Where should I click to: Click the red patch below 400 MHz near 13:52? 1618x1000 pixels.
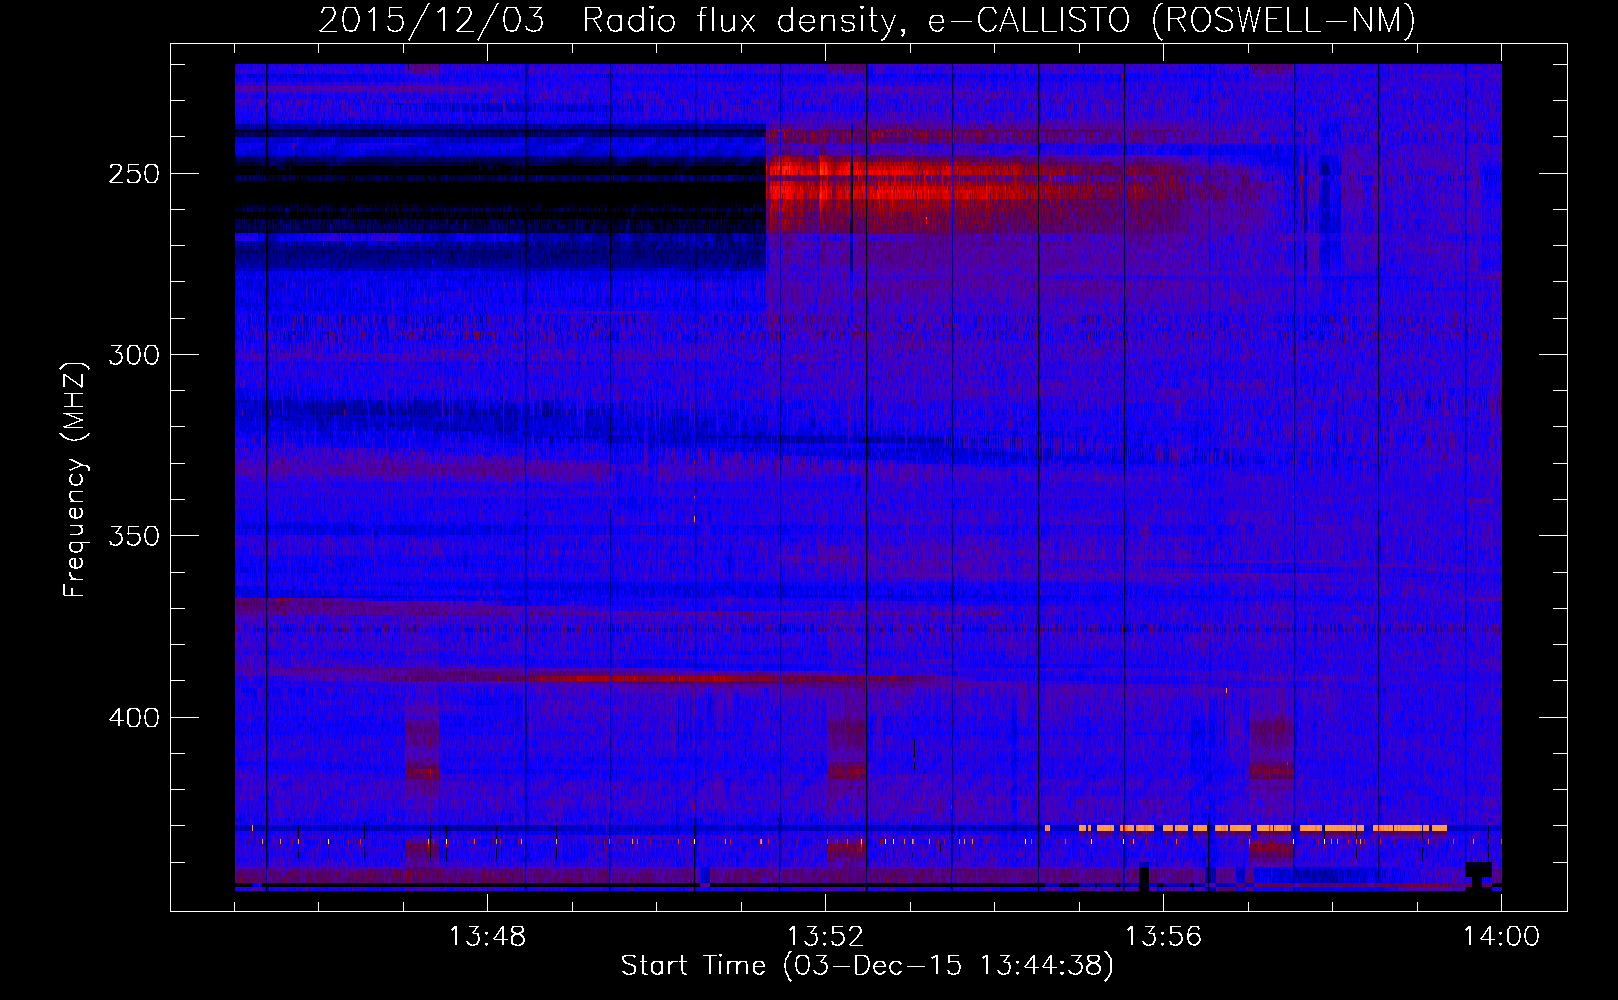847,770
